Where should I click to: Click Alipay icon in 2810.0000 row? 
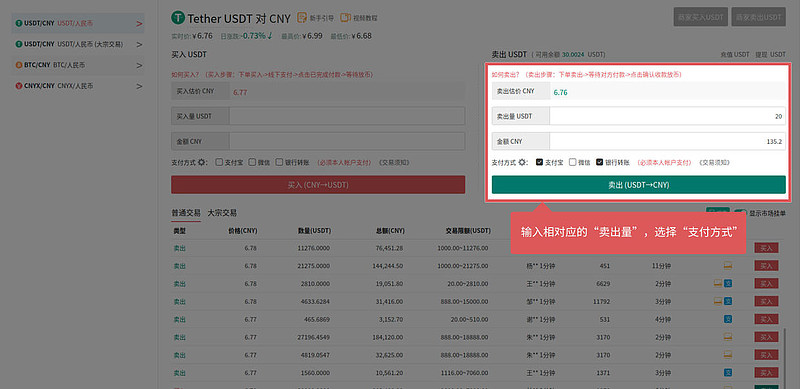pyautogui.click(x=728, y=283)
